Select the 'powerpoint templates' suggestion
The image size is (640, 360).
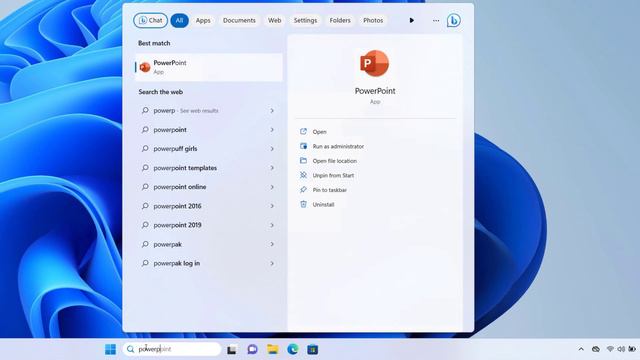pyautogui.click(x=209, y=168)
